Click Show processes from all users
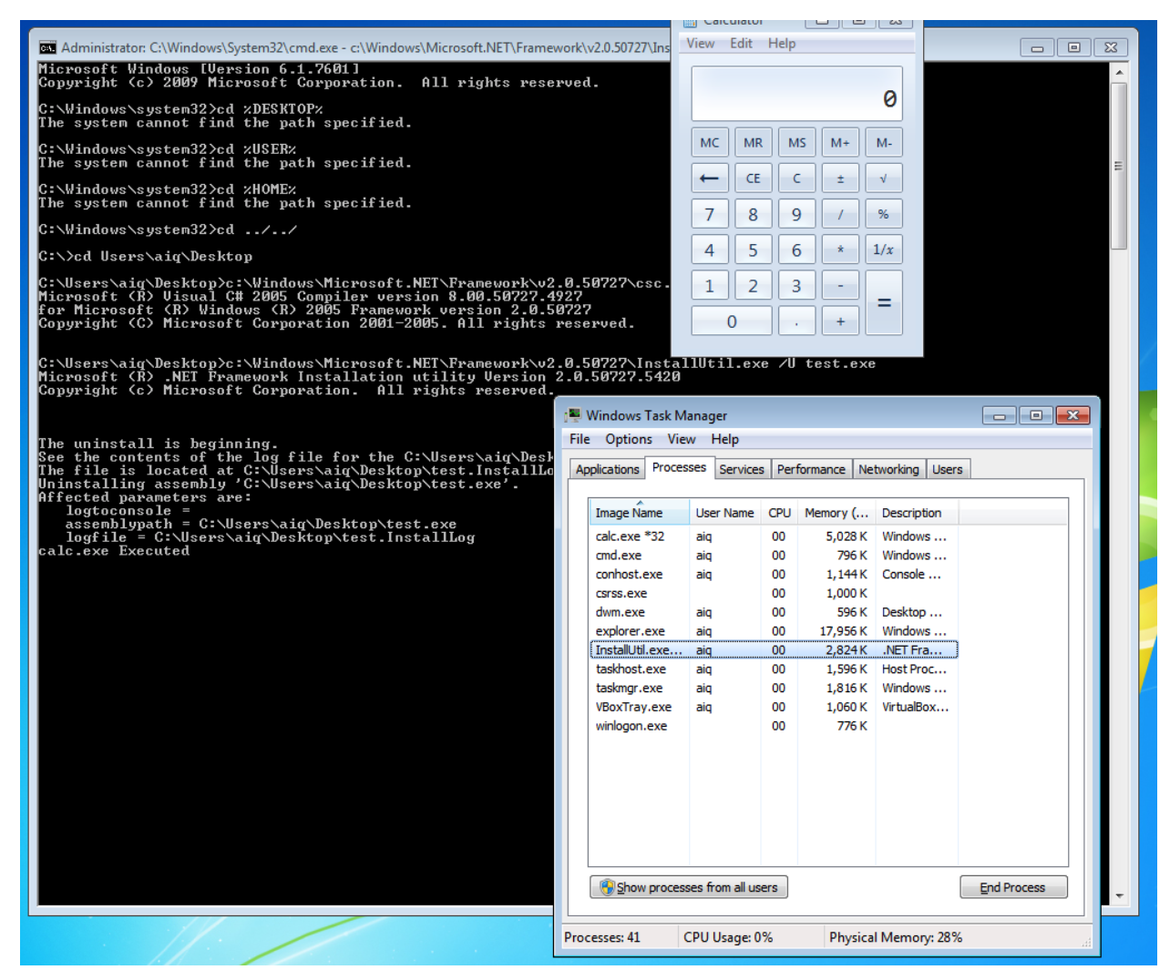The height and width of the screenshot is (980, 1170). click(688, 887)
